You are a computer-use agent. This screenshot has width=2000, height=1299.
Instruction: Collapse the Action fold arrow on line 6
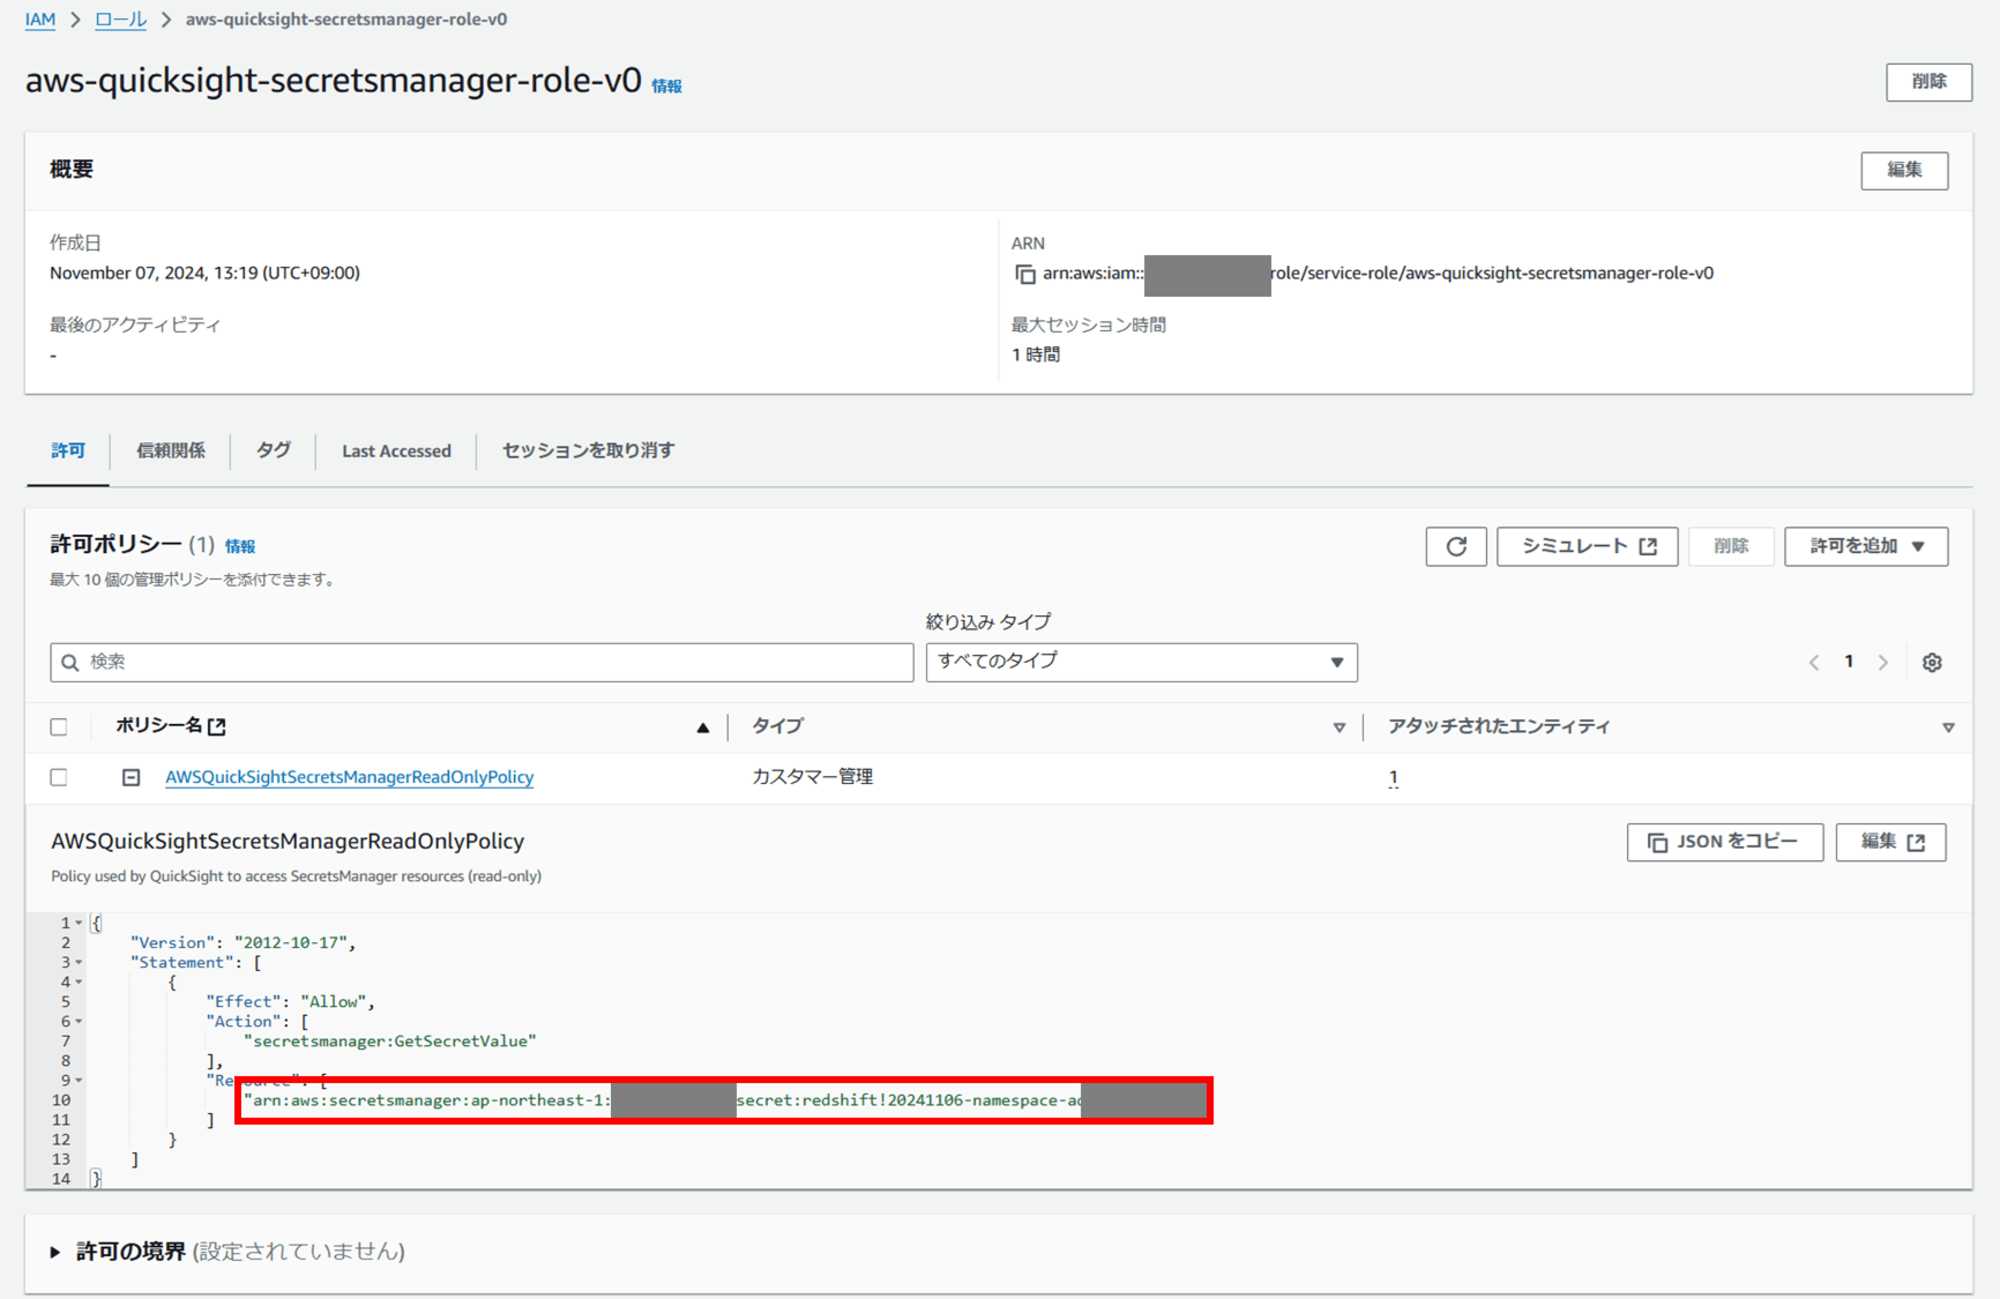79,1021
